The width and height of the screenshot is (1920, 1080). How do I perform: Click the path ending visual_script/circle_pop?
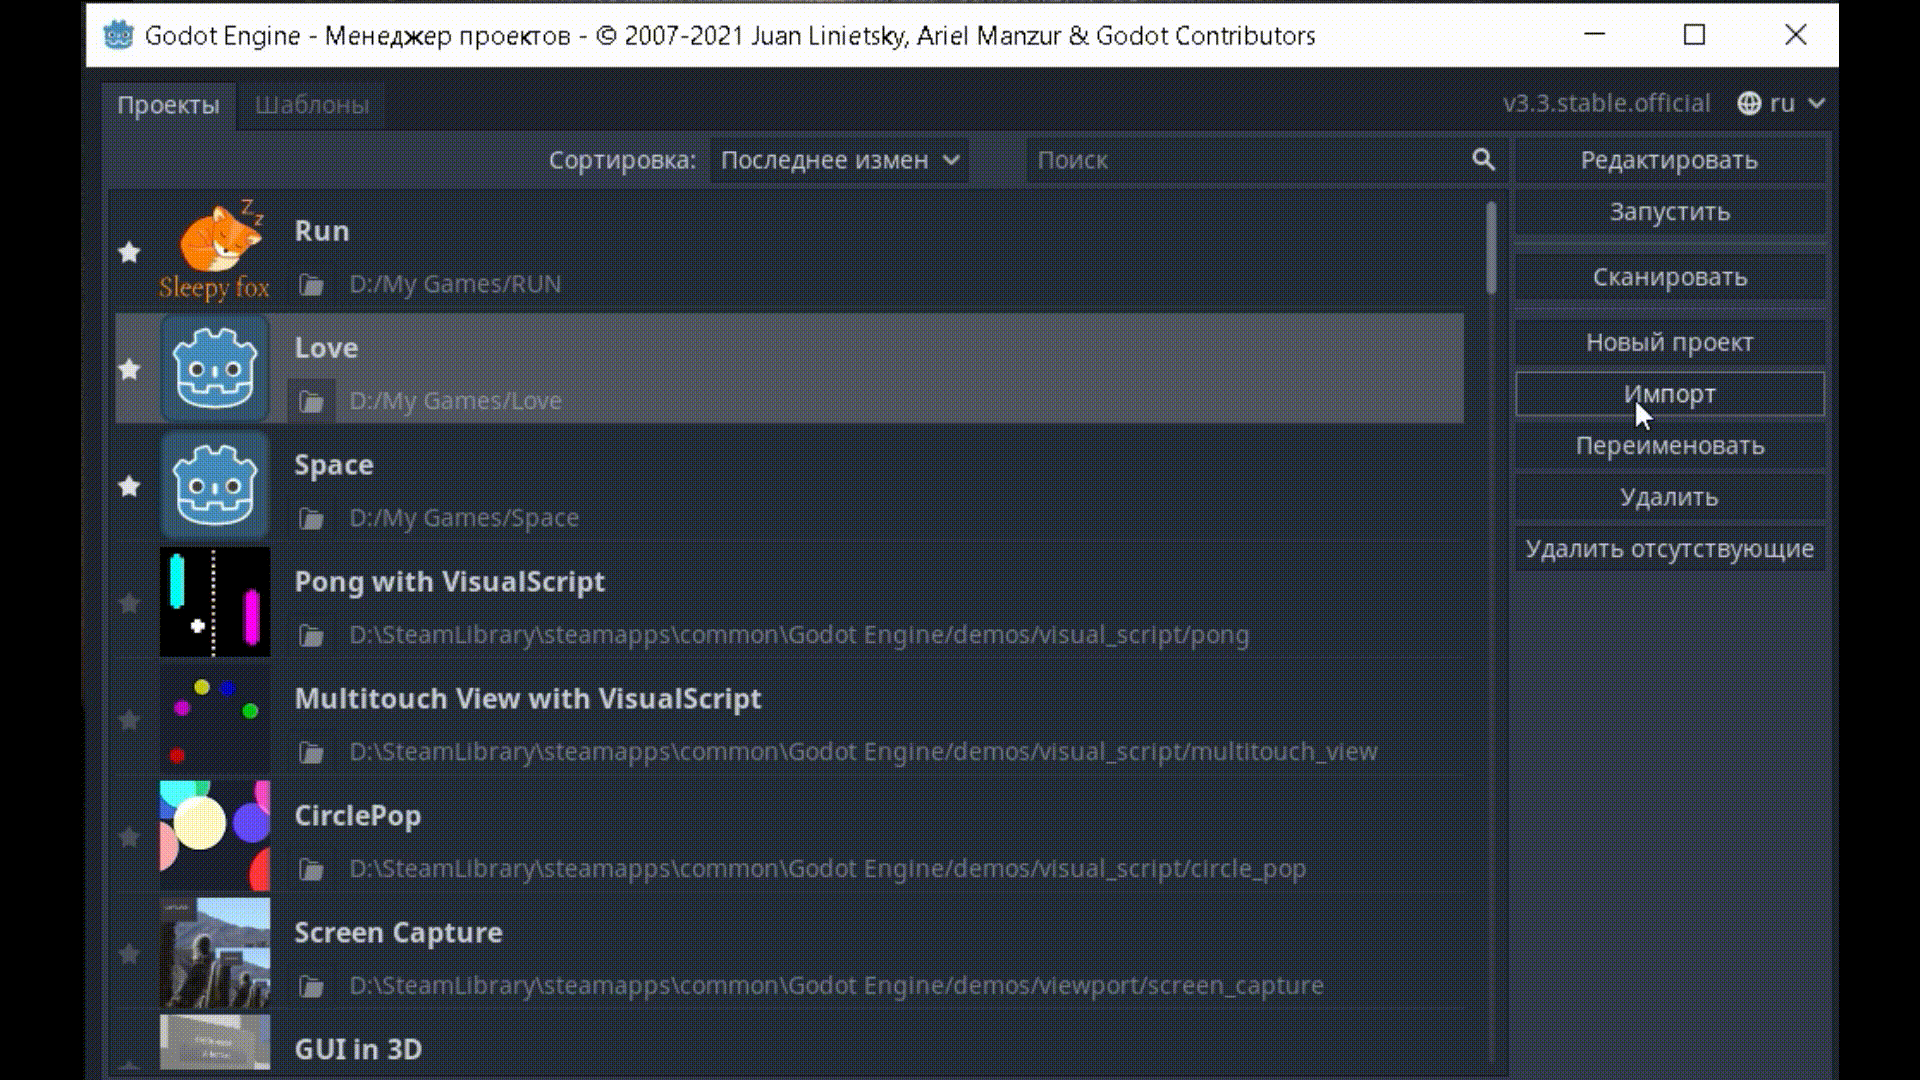pos(828,870)
